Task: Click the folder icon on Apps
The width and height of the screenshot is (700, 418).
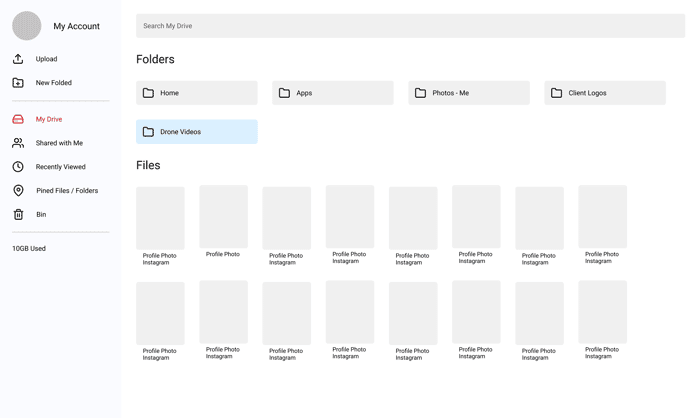Action: pyautogui.click(x=284, y=93)
